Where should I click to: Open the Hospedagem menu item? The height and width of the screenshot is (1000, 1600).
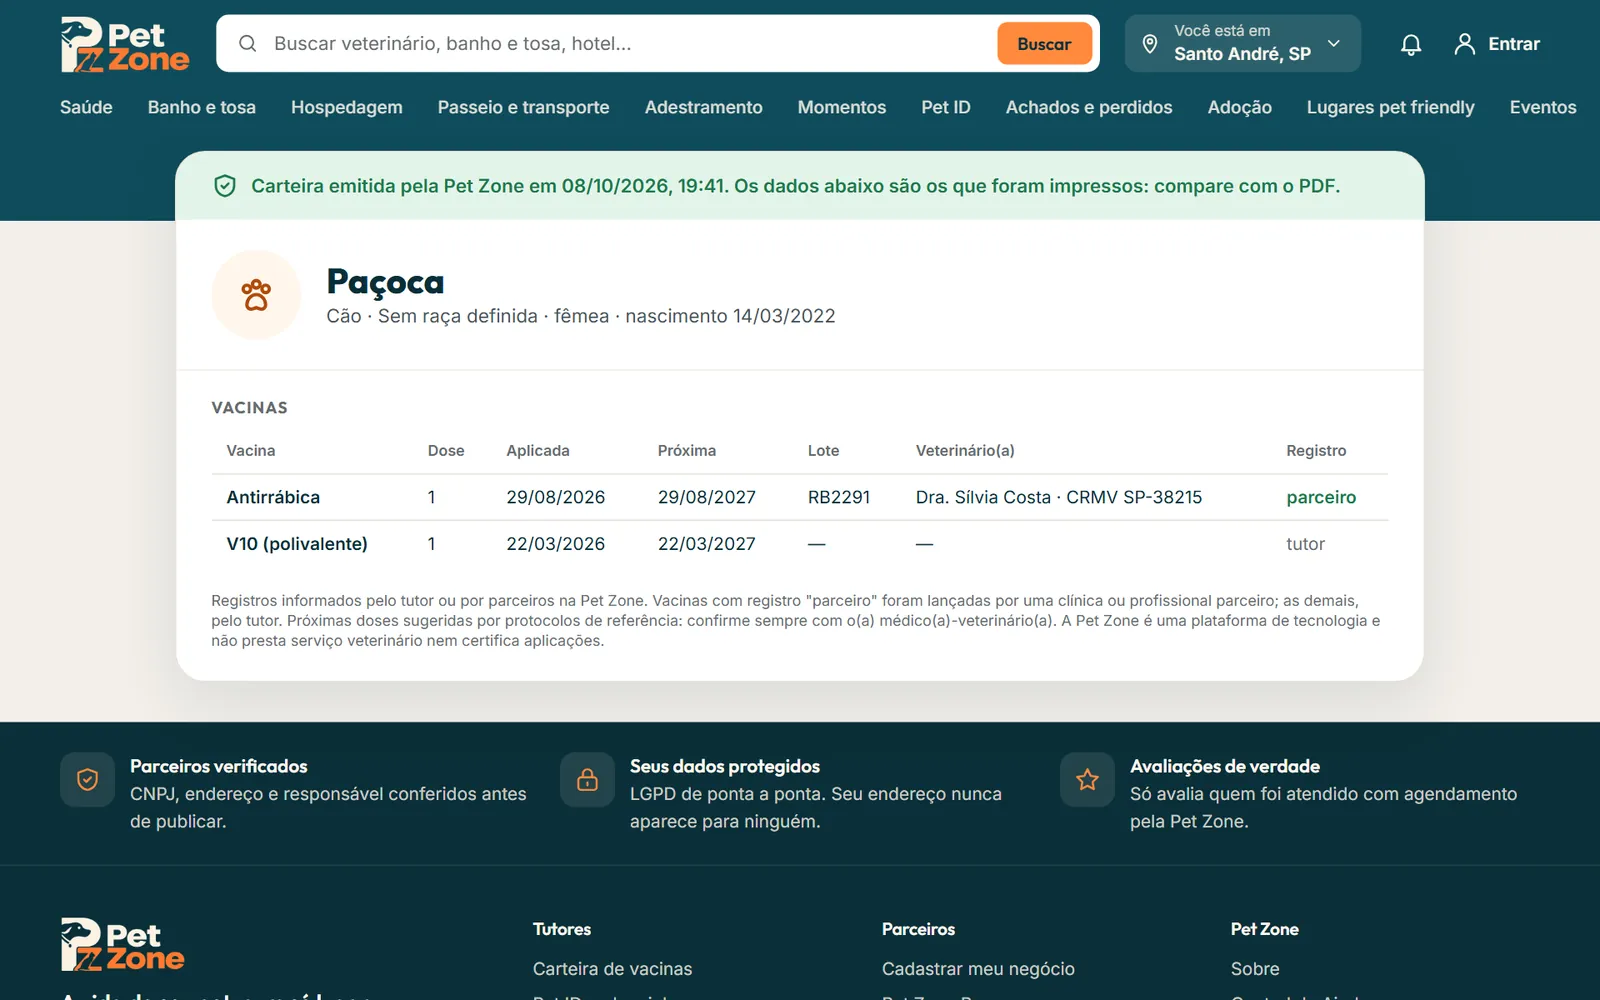pos(347,107)
